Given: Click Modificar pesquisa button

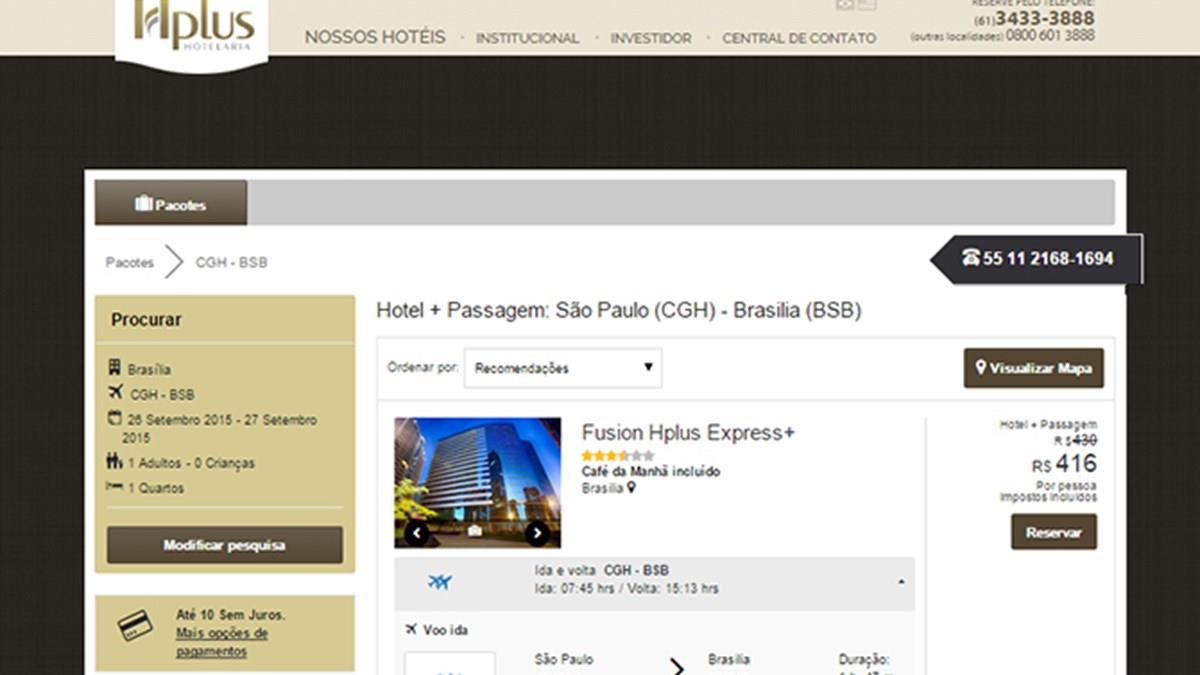Looking at the screenshot, I should pyautogui.click(x=225, y=545).
